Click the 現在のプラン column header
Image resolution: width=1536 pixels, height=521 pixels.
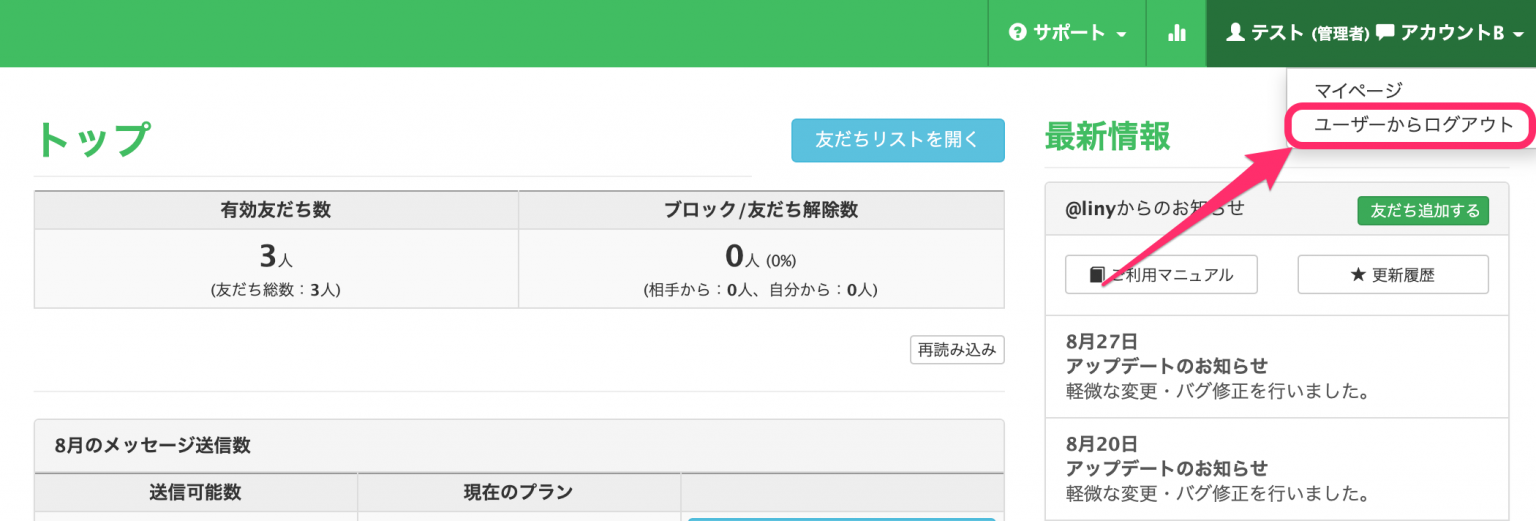tap(519, 492)
